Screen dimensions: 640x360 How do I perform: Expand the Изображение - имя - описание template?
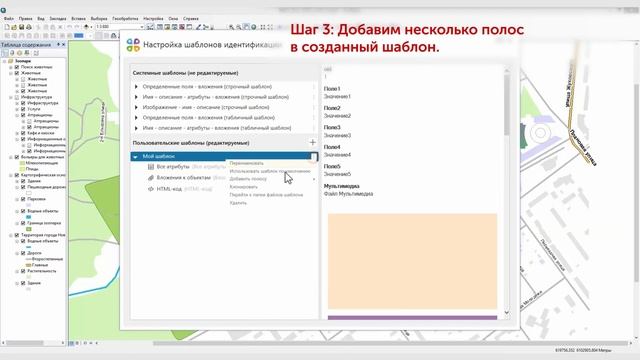tap(136, 107)
